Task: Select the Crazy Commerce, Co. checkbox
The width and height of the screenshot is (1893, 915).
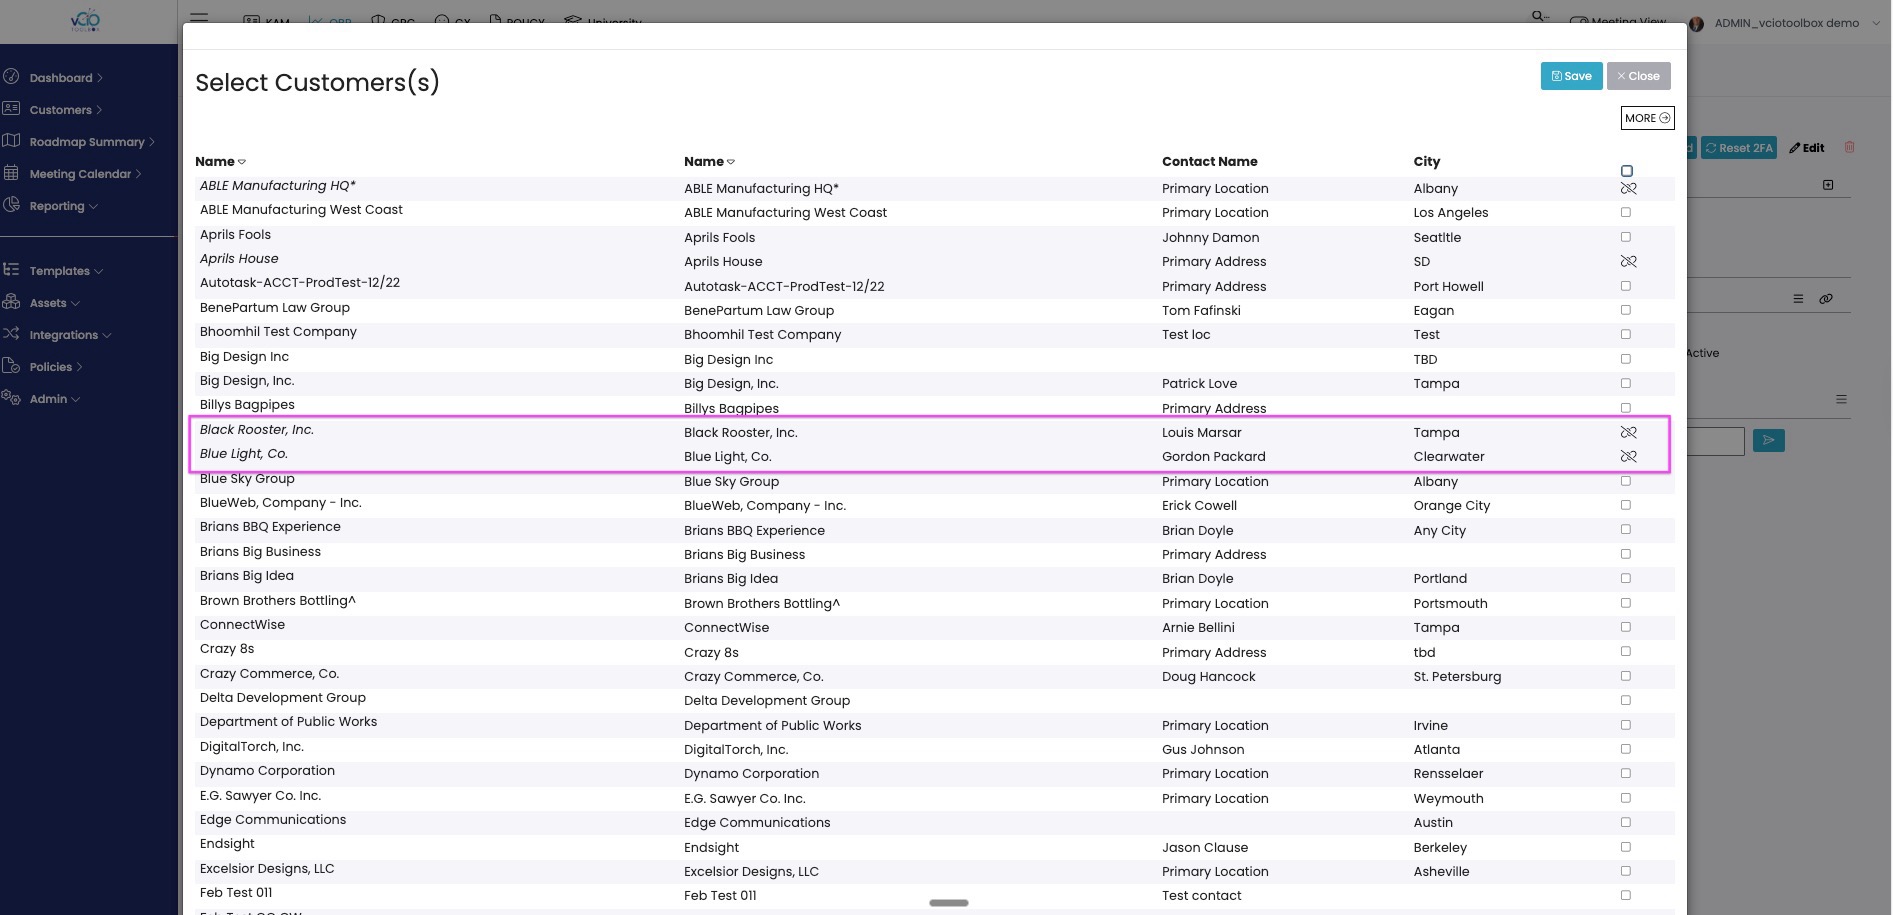Action: click(1625, 676)
